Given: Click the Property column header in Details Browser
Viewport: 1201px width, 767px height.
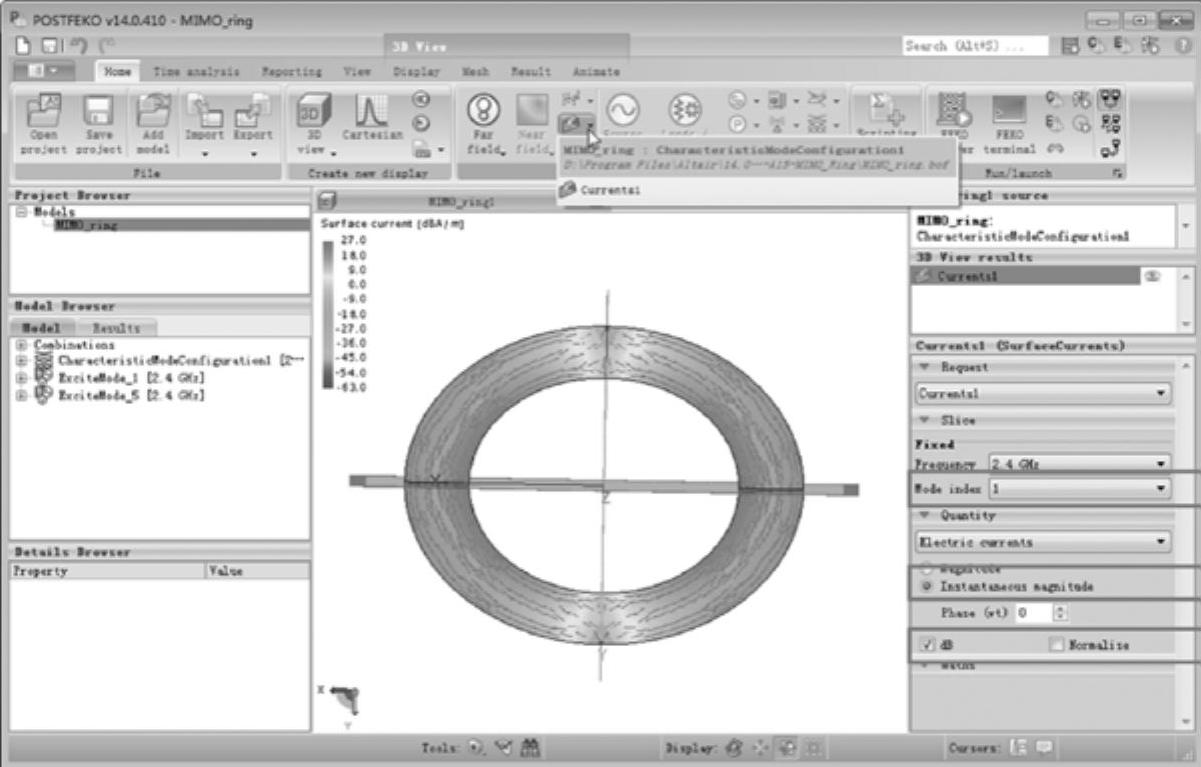Looking at the screenshot, I should pos(107,571).
